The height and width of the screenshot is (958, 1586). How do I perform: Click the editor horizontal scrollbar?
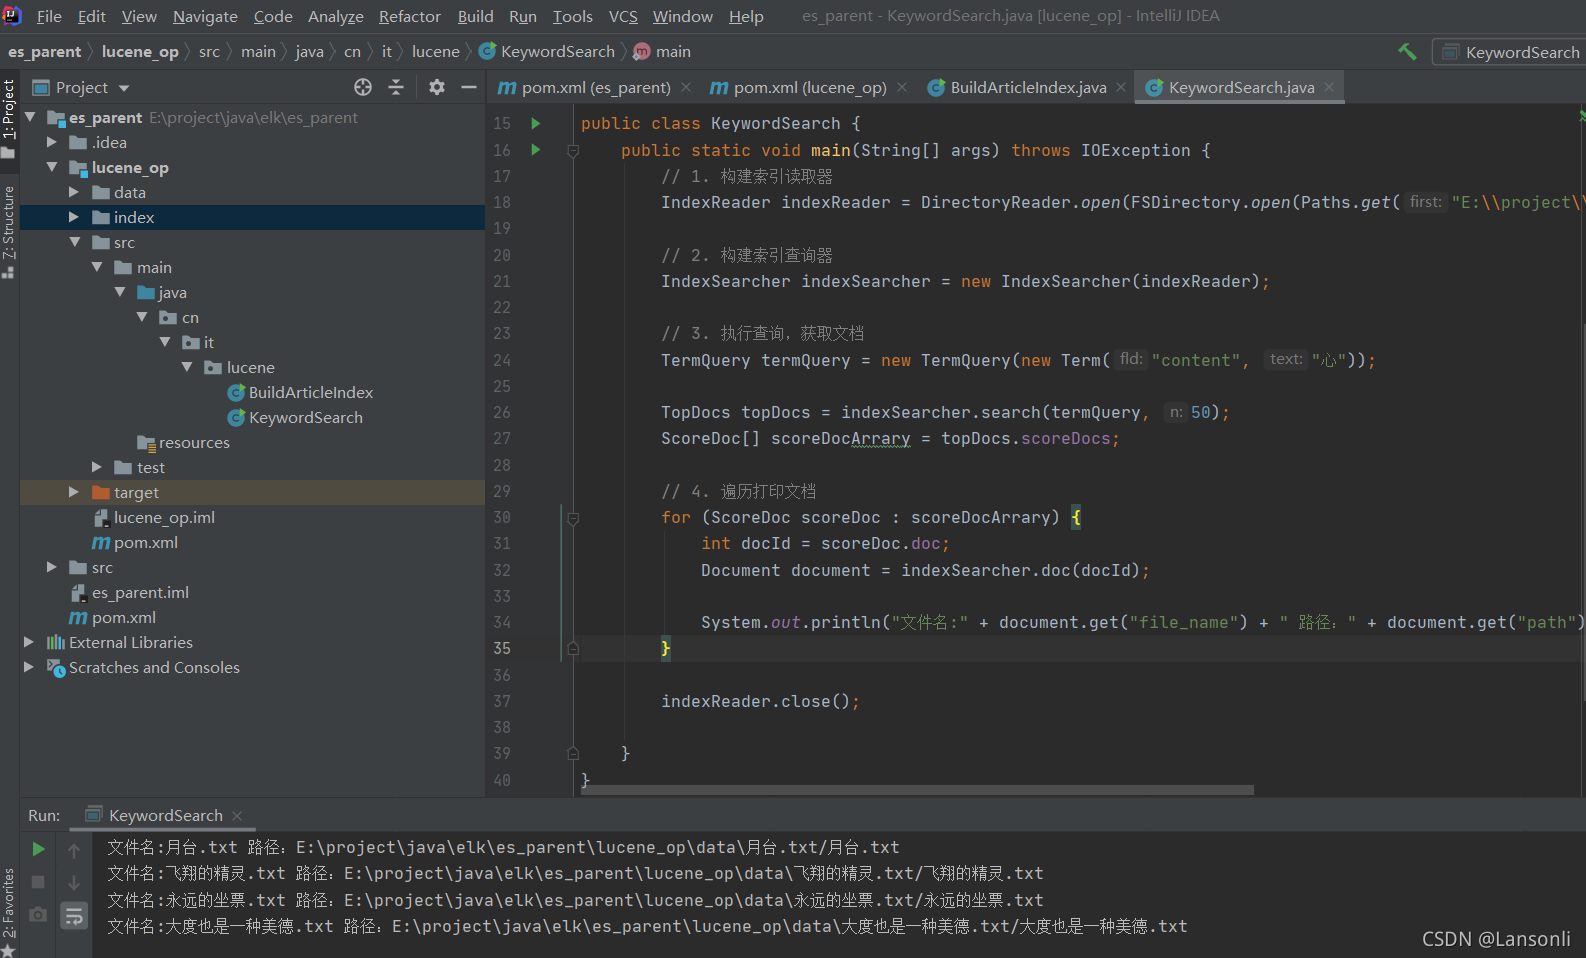pyautogui.click(x=917, y=790)
